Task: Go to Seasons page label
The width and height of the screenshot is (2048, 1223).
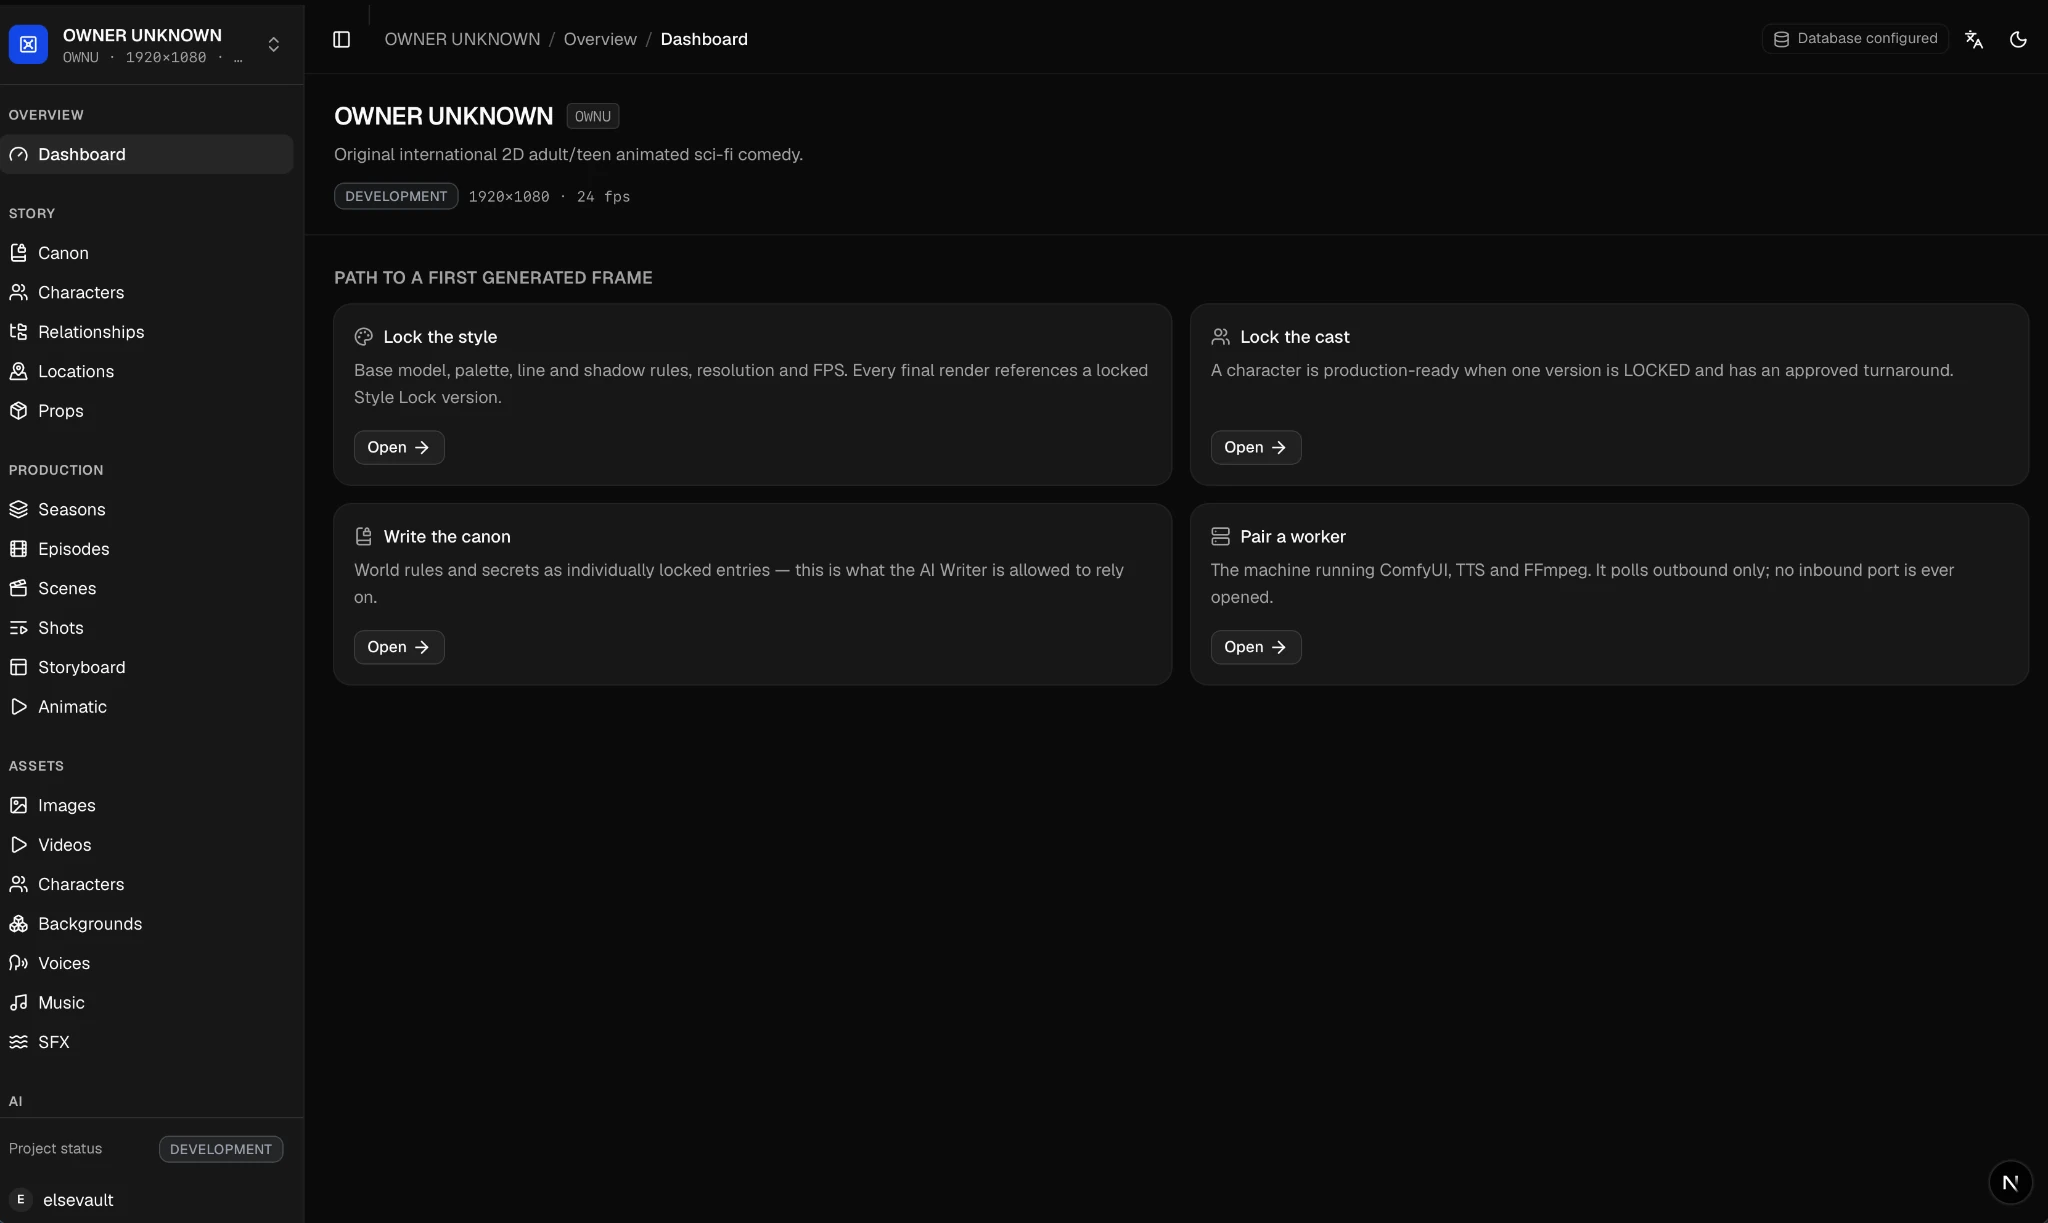Action: (x=72, y=509)
